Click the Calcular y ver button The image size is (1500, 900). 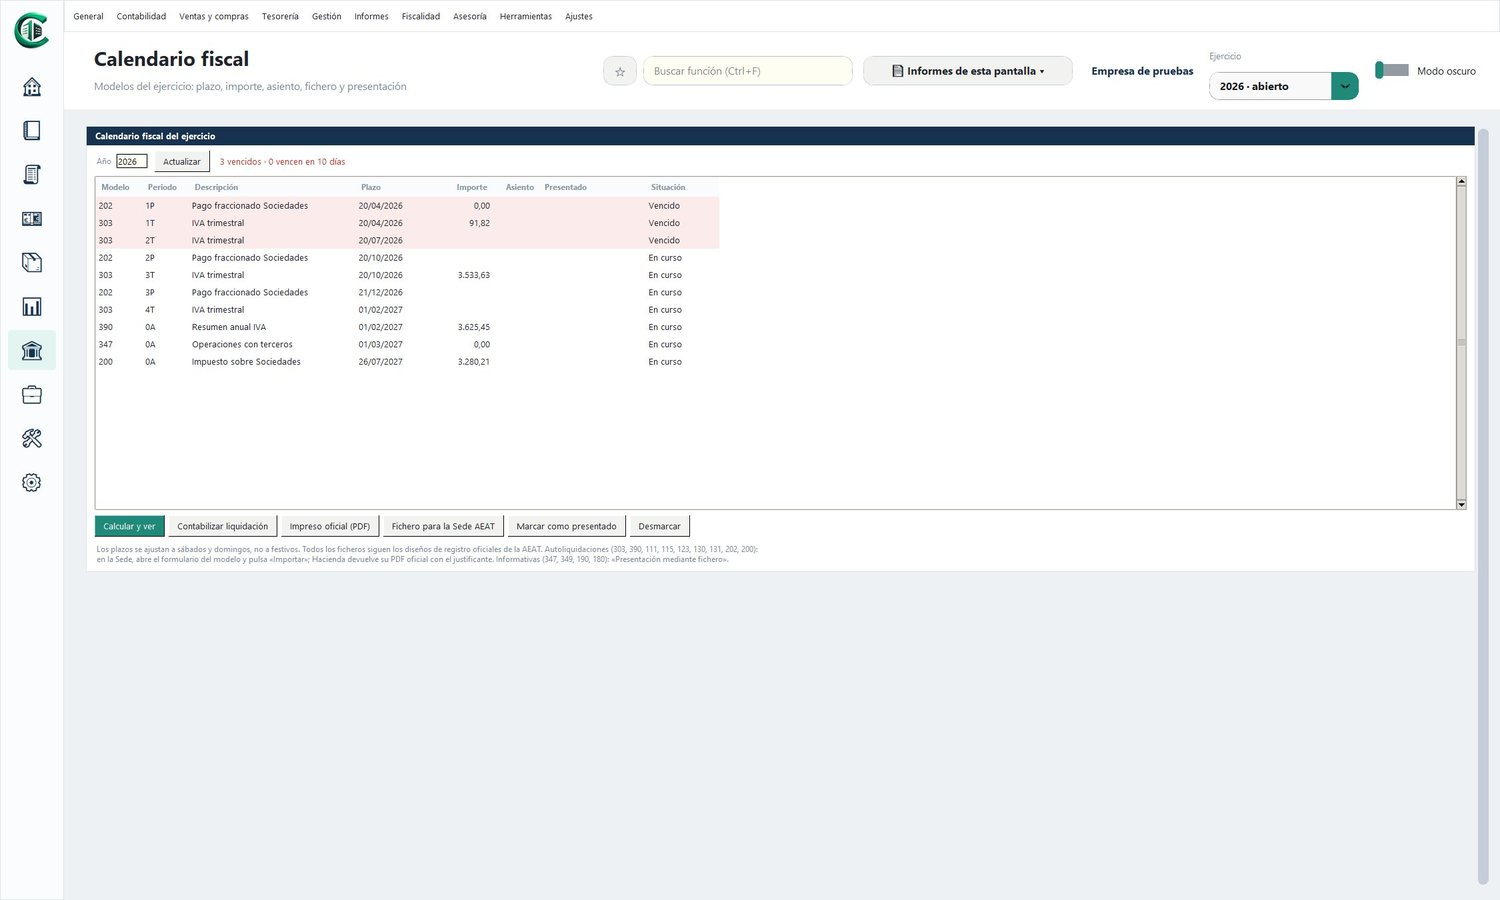[x=130, y=526]
